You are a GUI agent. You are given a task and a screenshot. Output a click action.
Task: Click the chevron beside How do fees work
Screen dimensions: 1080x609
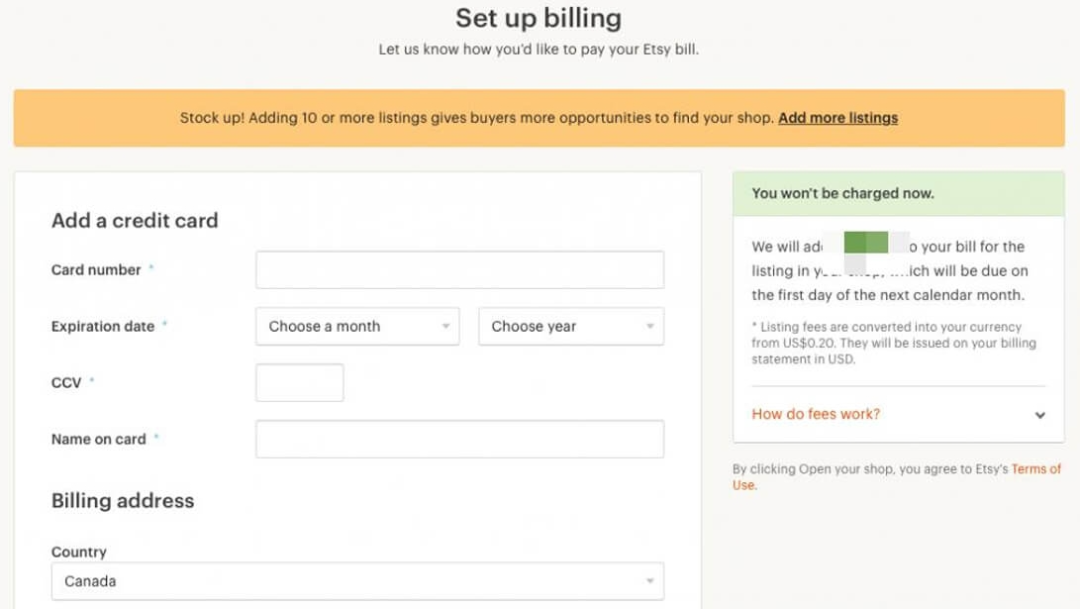click(x=1040, y=415)
